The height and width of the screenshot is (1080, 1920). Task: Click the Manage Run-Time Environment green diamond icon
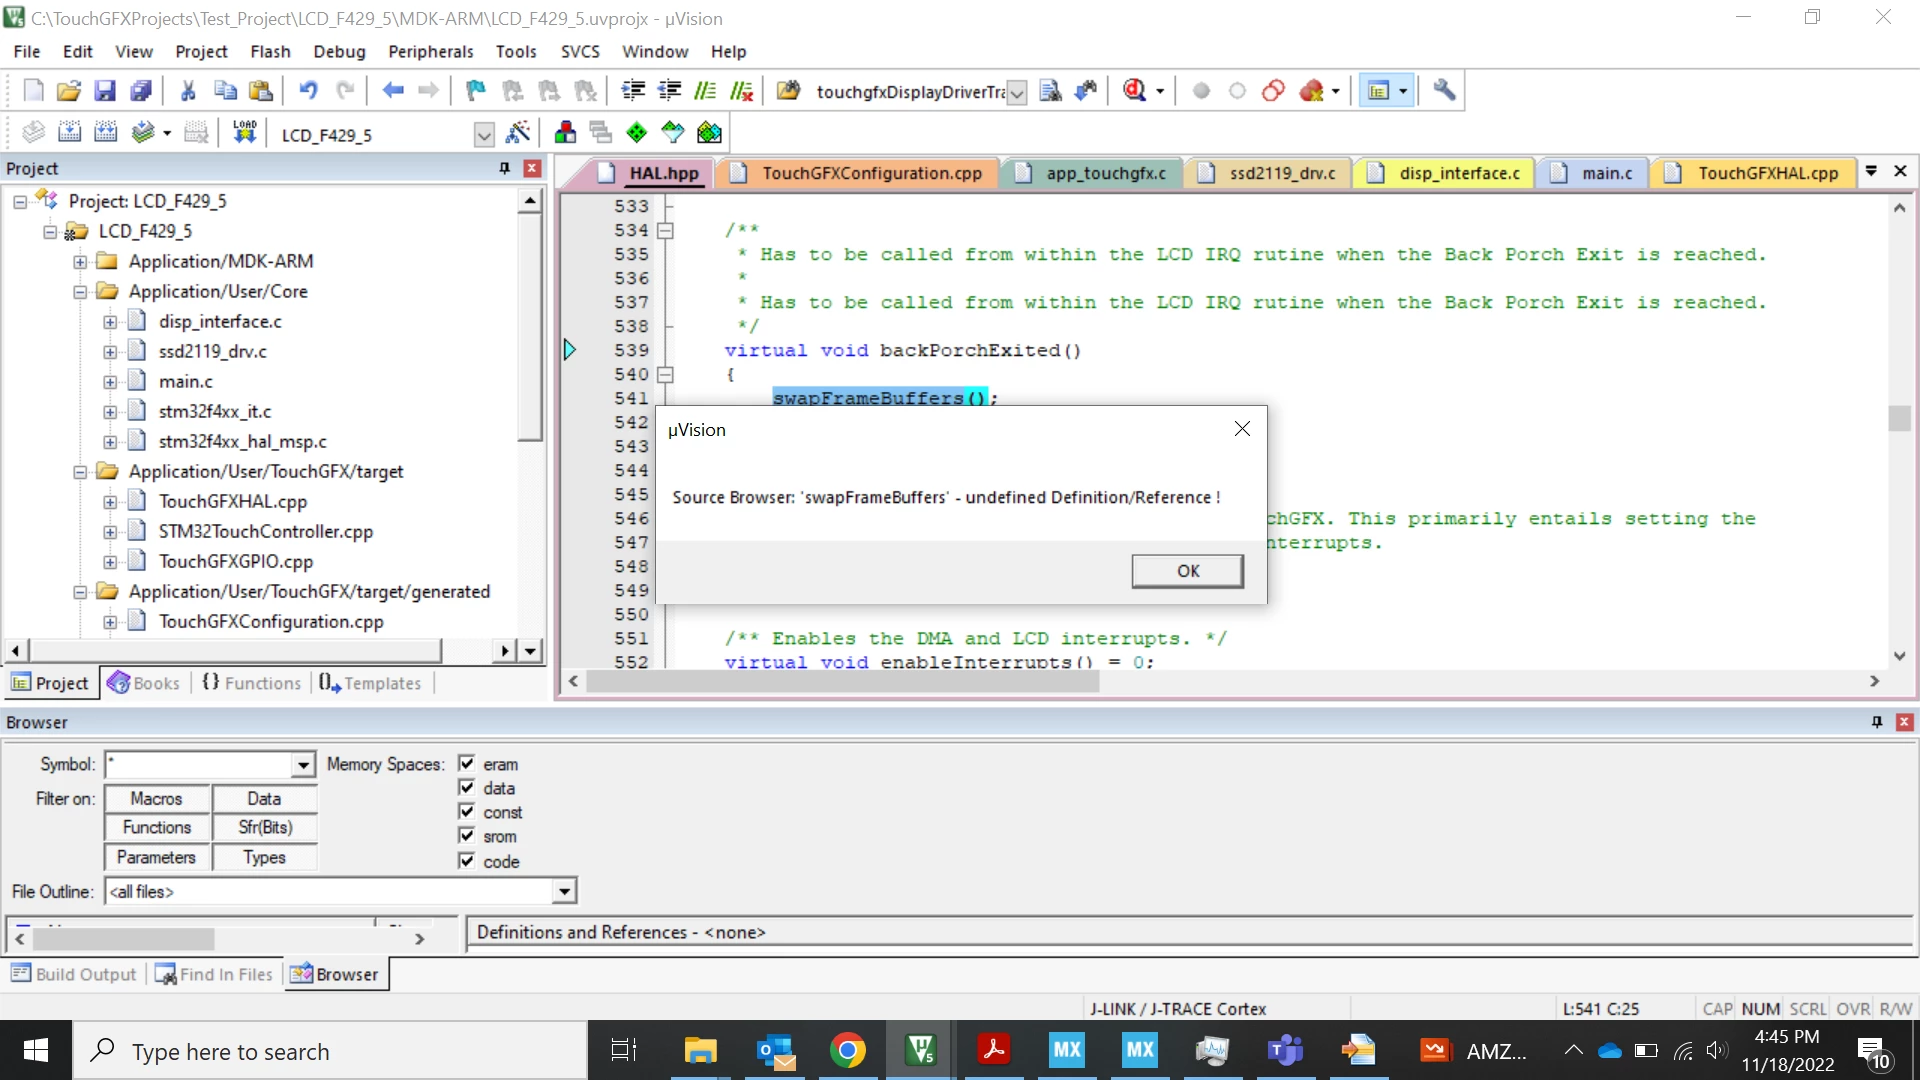pos(636,133)
